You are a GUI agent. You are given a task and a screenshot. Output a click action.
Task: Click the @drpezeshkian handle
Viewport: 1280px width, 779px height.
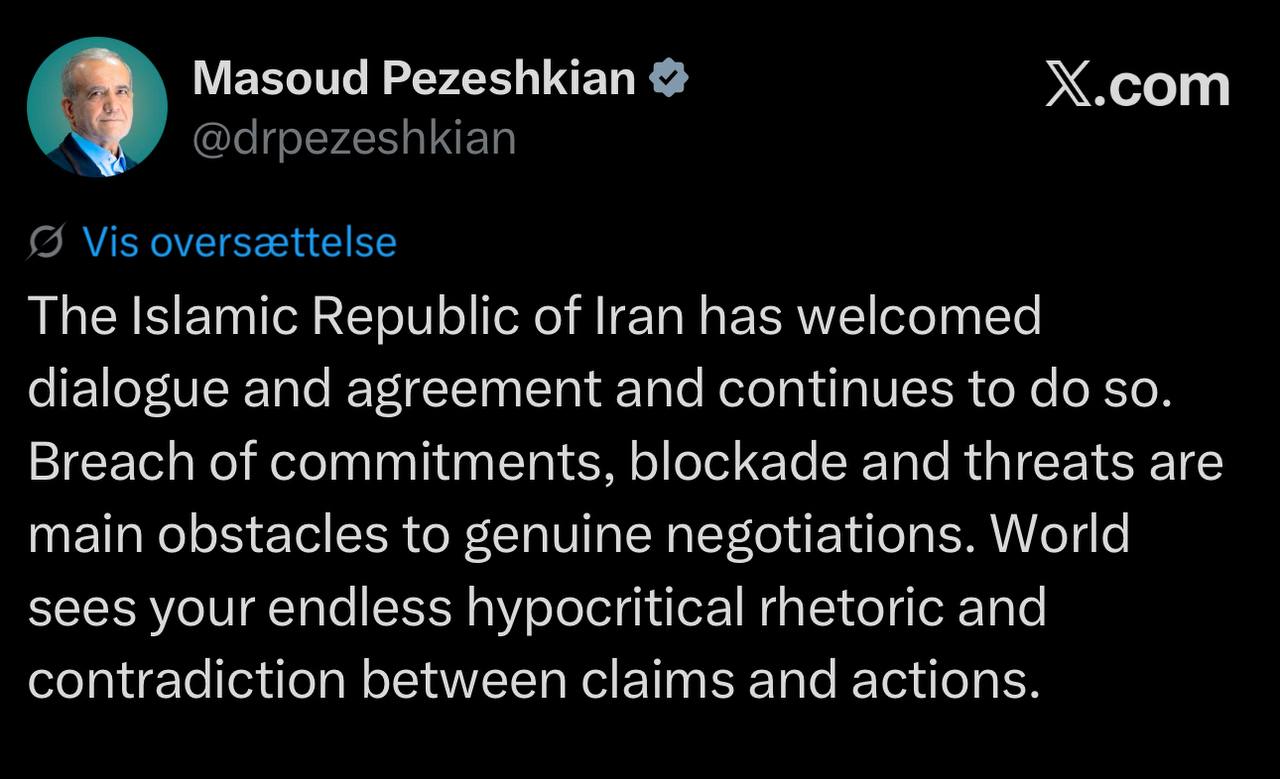click(353, 138)
